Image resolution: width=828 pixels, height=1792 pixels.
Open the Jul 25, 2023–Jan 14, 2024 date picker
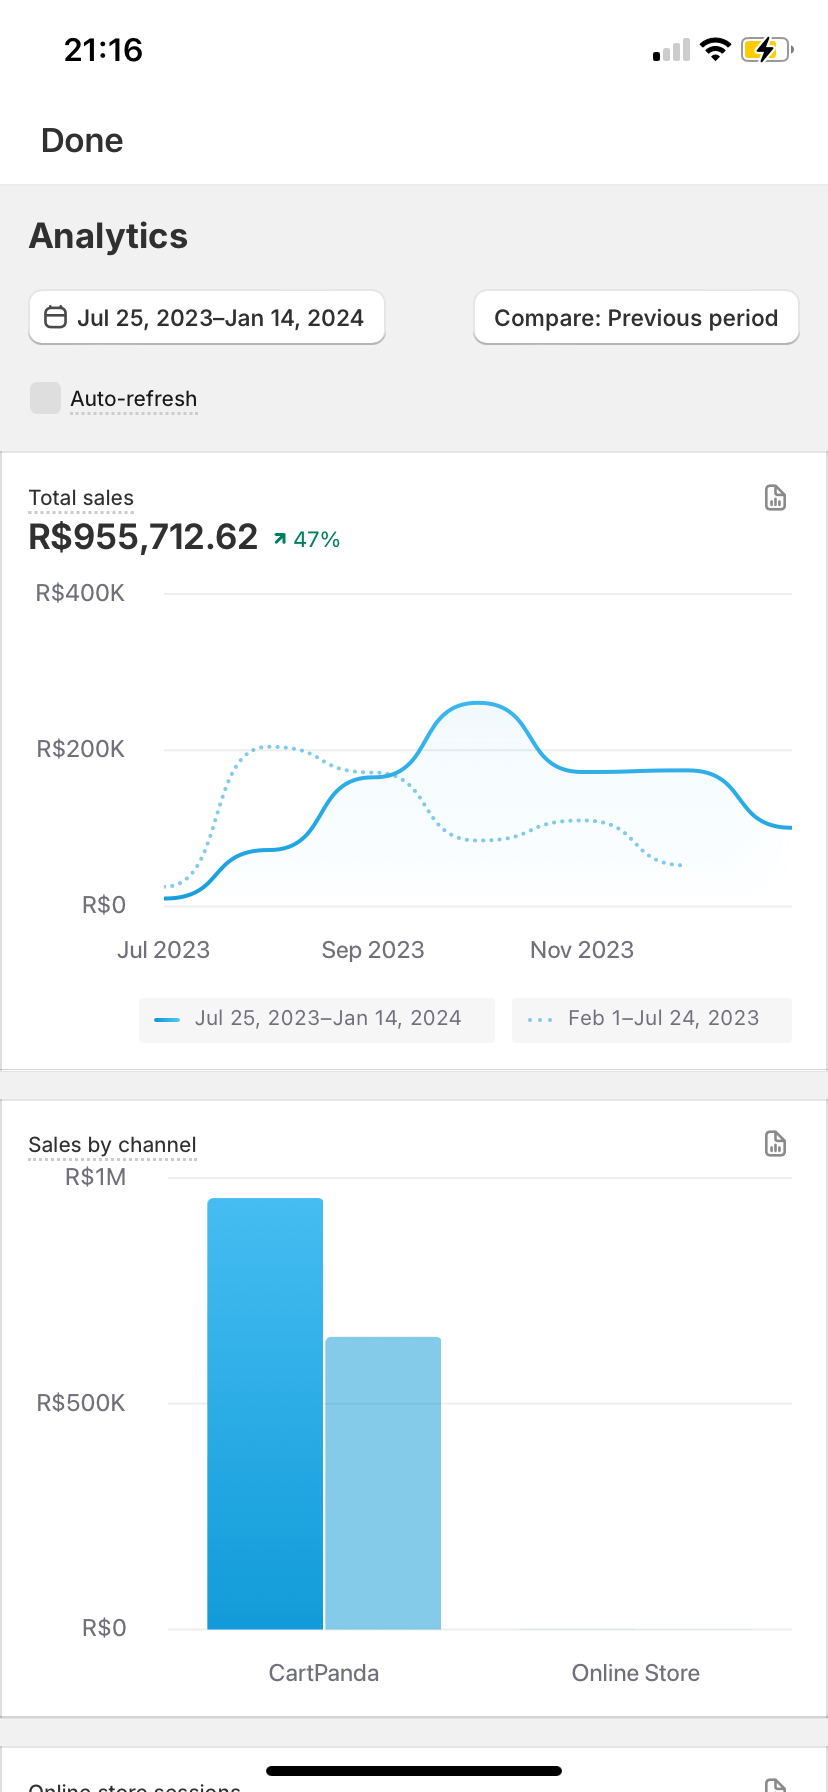207,318
